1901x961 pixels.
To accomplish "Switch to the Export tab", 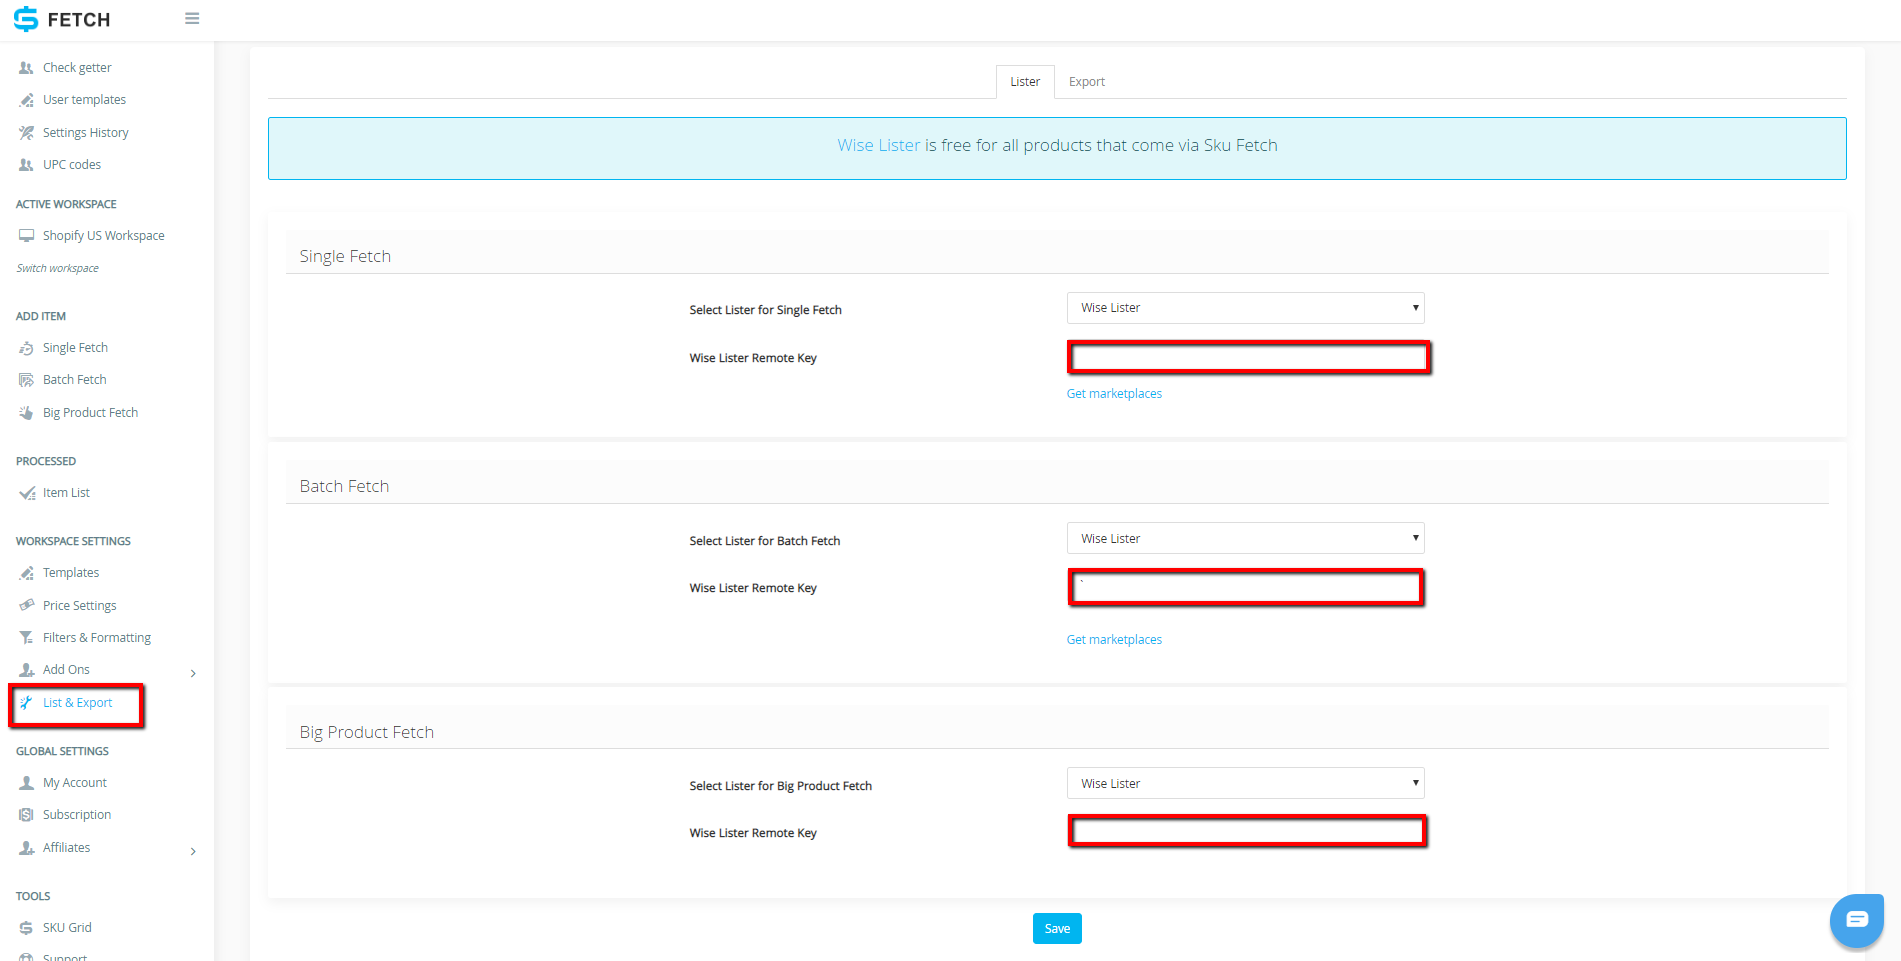I will tap(1087, 82).
